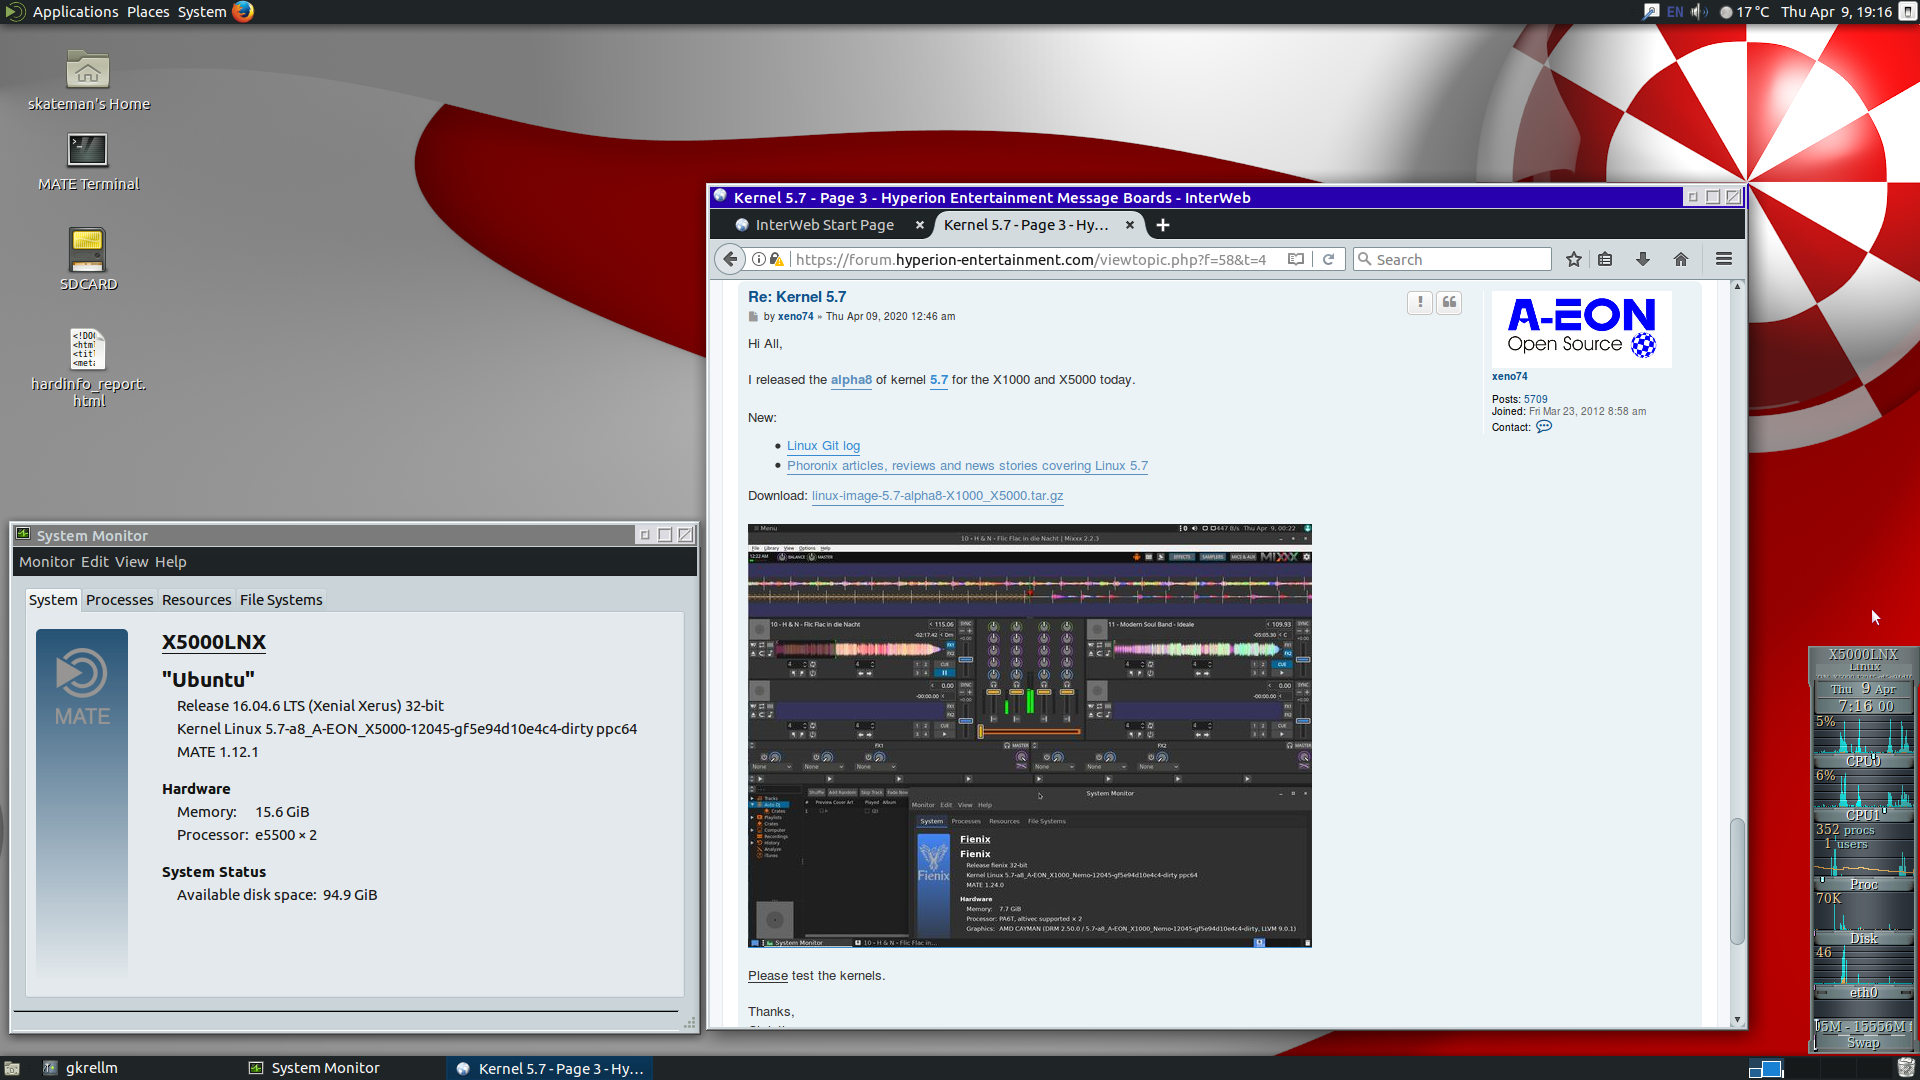This screenshot has width=1920, height=1080.
Task: Click the Please link below screenshot
Action: 768,976
